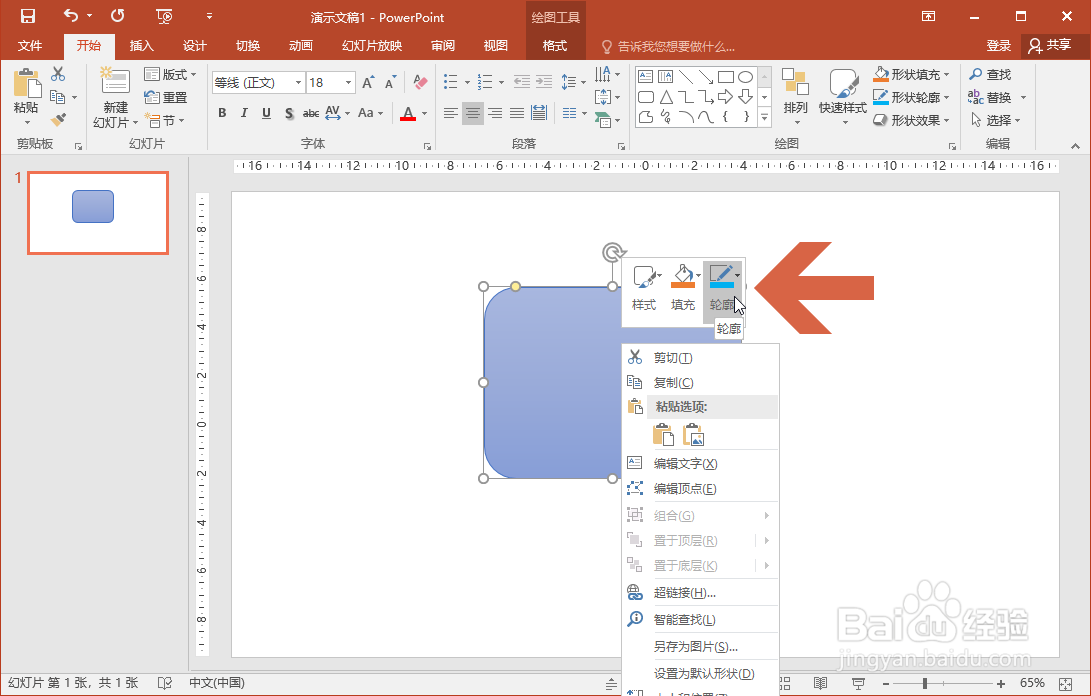Viewport: 1091px width, 696px height.
Task: Start slideshow from beginning in quick access toolbar
Action: (164, 16)
